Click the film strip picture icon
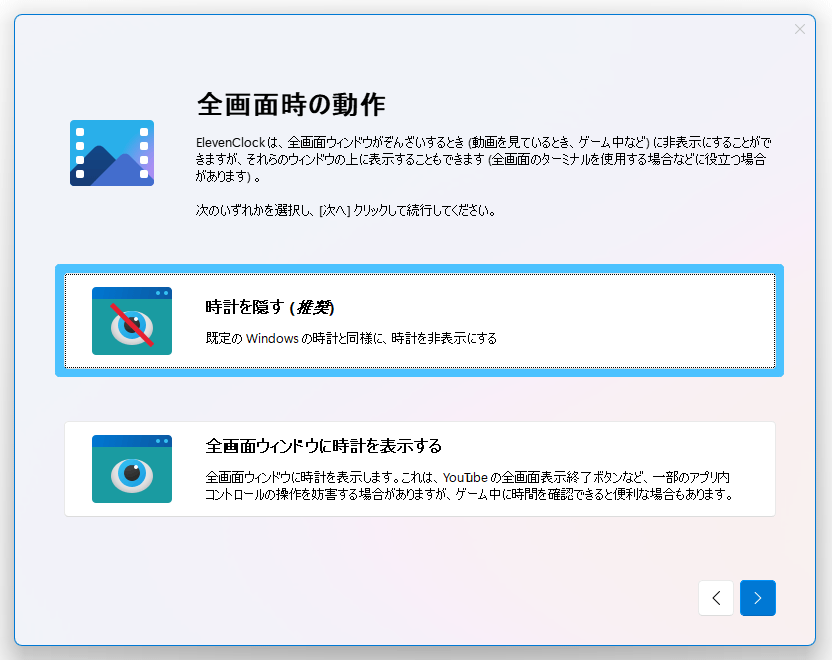The height and width of the screenshot is (660, 832). coord(112,153)
